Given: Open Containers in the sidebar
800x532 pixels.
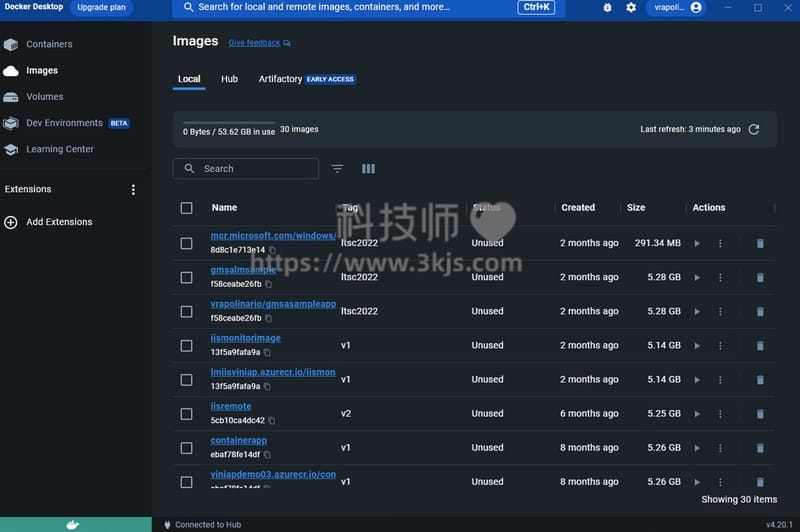Looking at the screenshot, I should coord(49,44).
